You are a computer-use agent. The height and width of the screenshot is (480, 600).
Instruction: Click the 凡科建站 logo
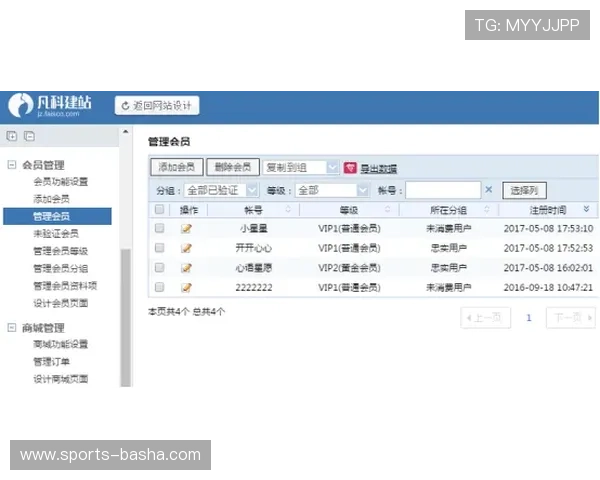(50, 105)
